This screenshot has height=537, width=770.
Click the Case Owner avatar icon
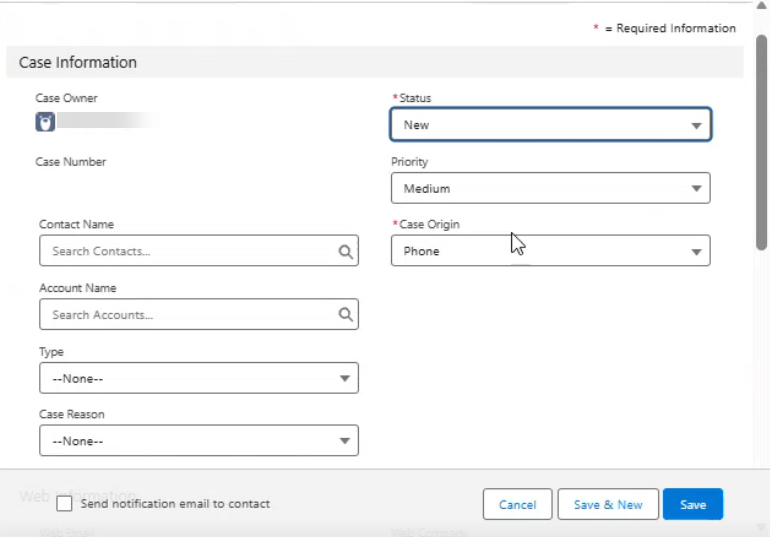coord(45,122)
